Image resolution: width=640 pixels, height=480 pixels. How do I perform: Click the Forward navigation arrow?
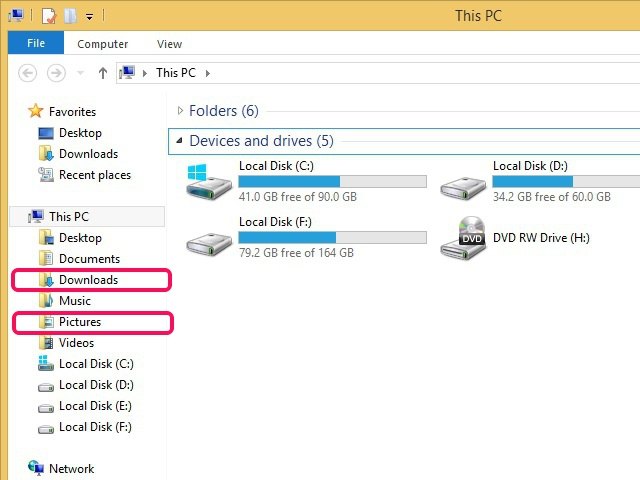pos(56,73)
